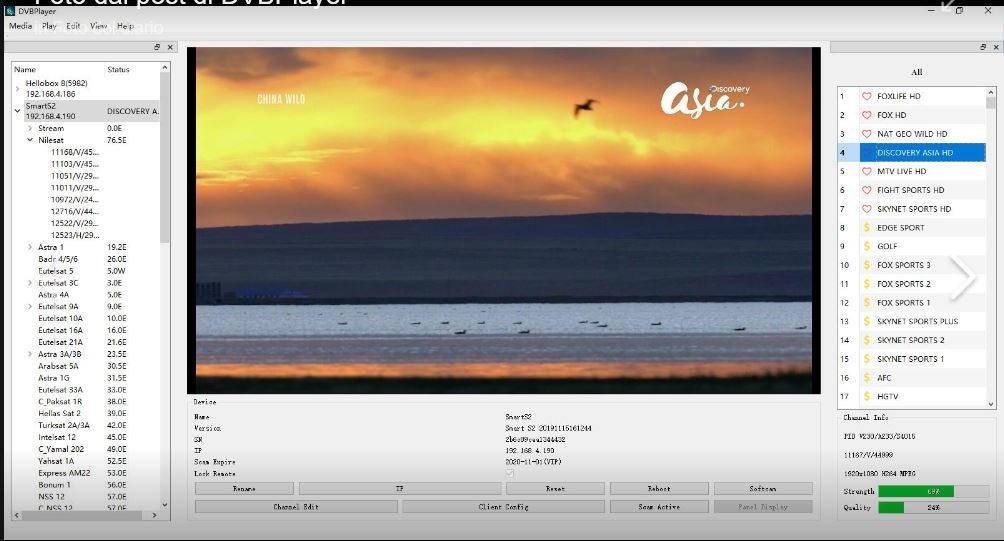Click the dollar icon beside FOX SPORTS 2
The width and height of the screenshot is (1004, 541).
coord(866,284)
